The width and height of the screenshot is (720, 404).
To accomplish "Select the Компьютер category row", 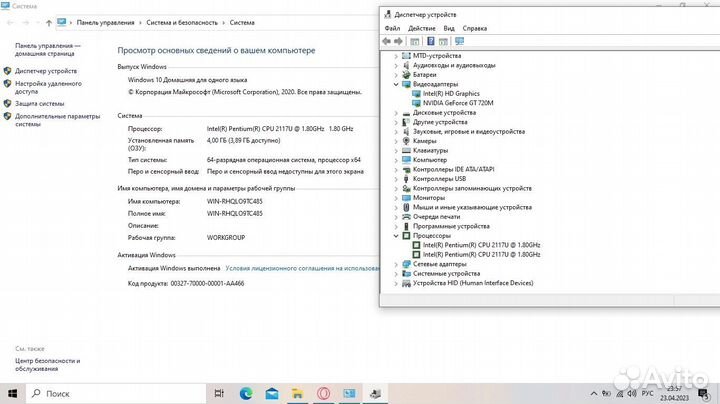I will (x=429, y=160).
